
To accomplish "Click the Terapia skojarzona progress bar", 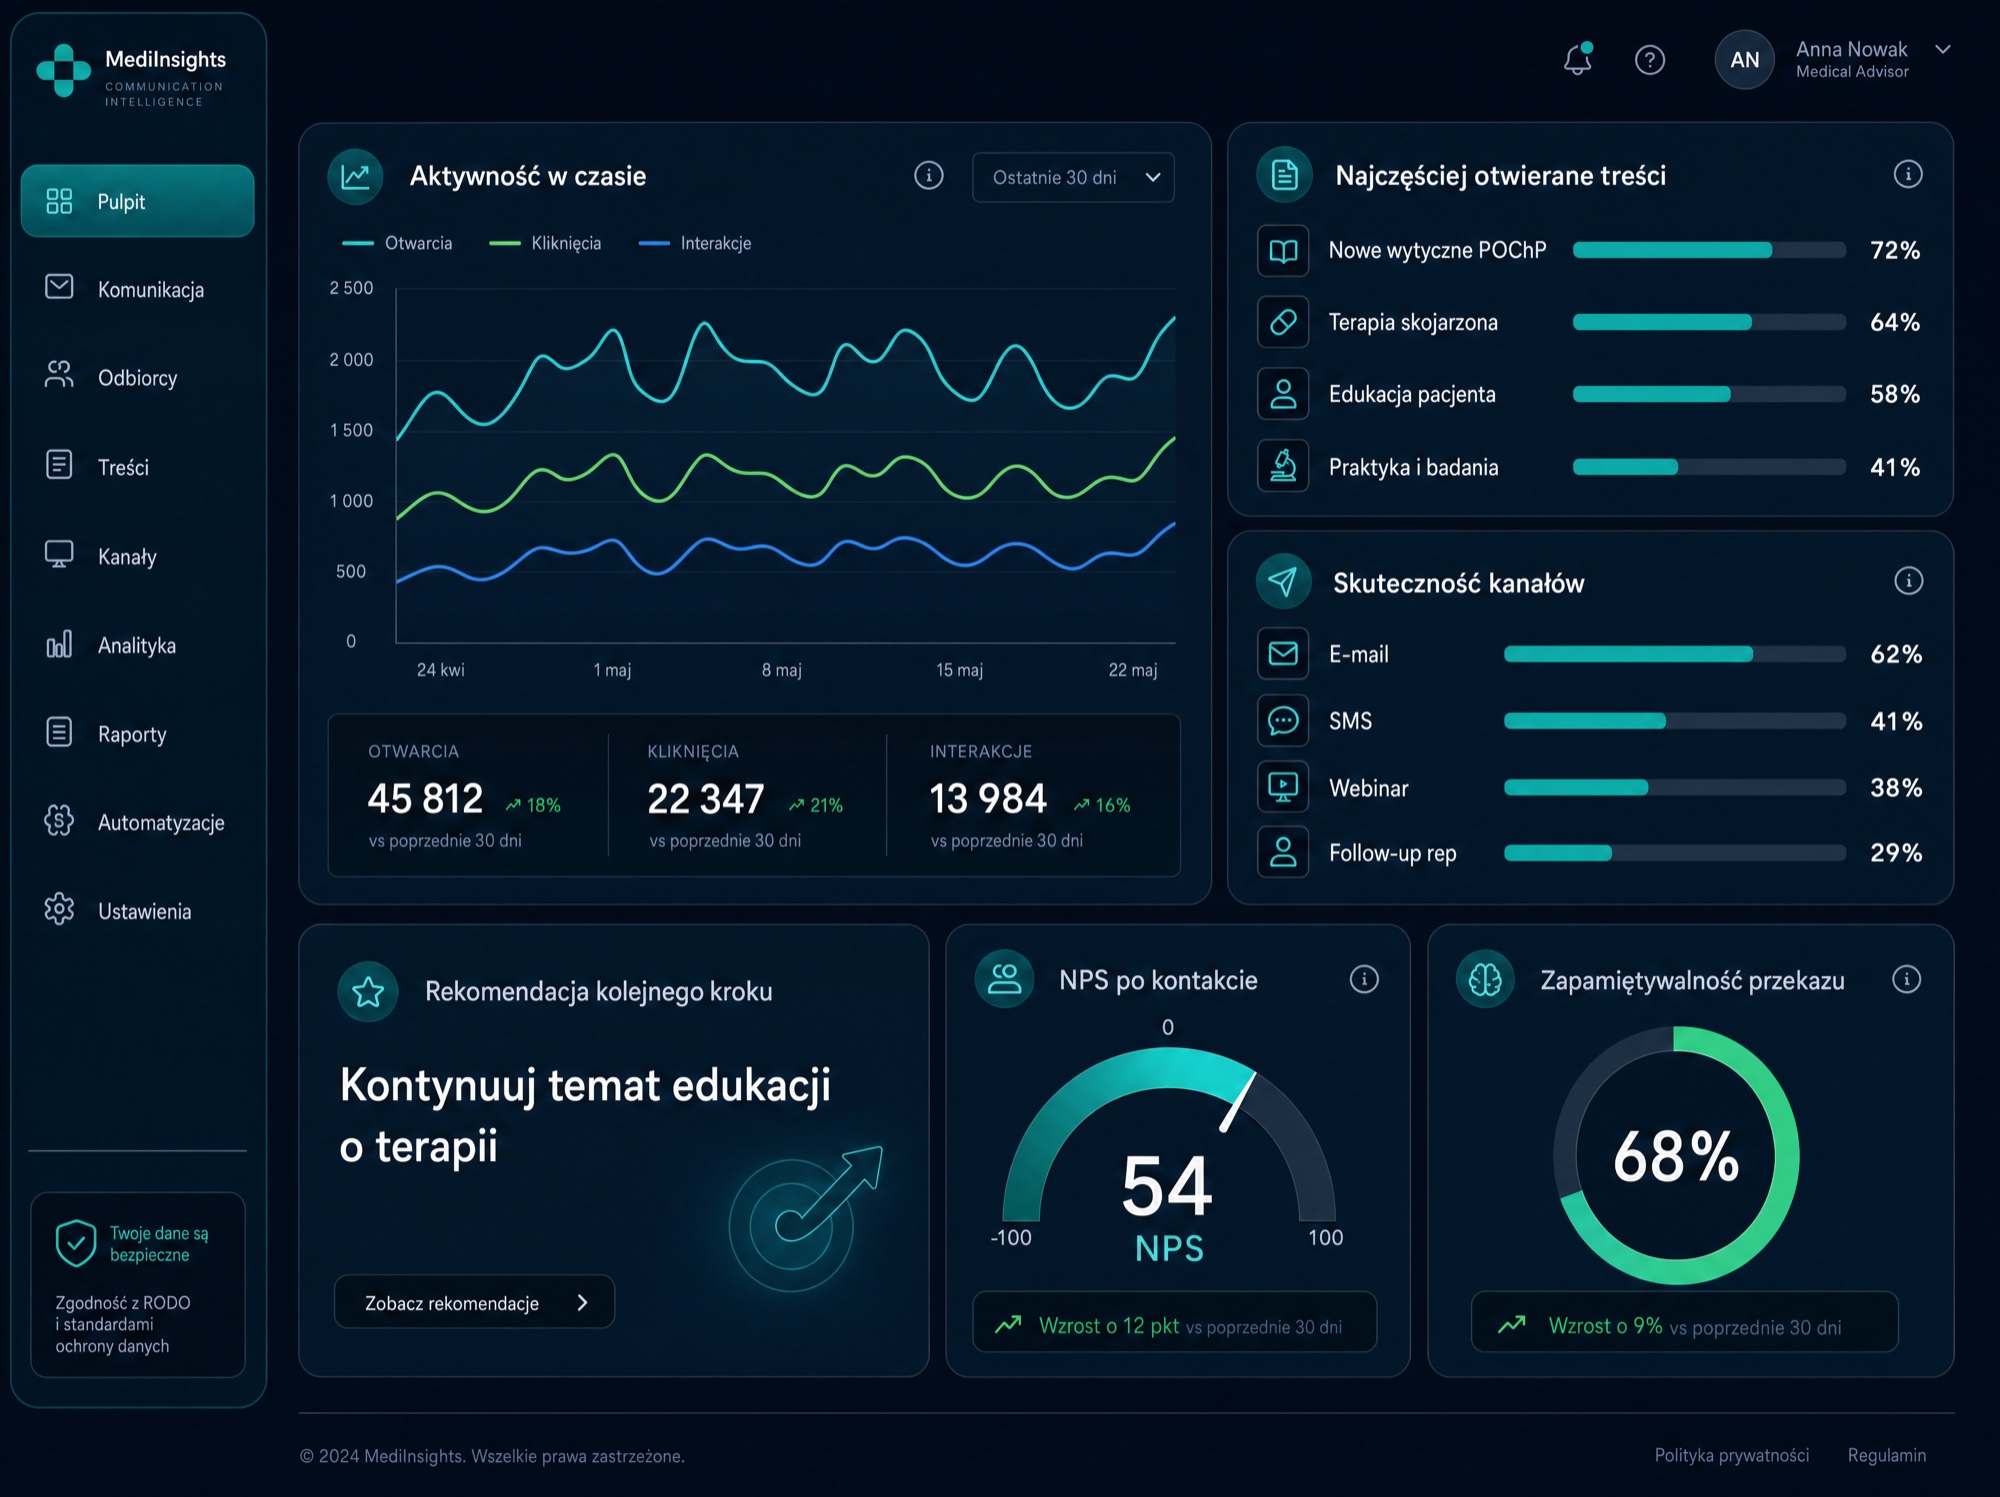I will 1709,322.
